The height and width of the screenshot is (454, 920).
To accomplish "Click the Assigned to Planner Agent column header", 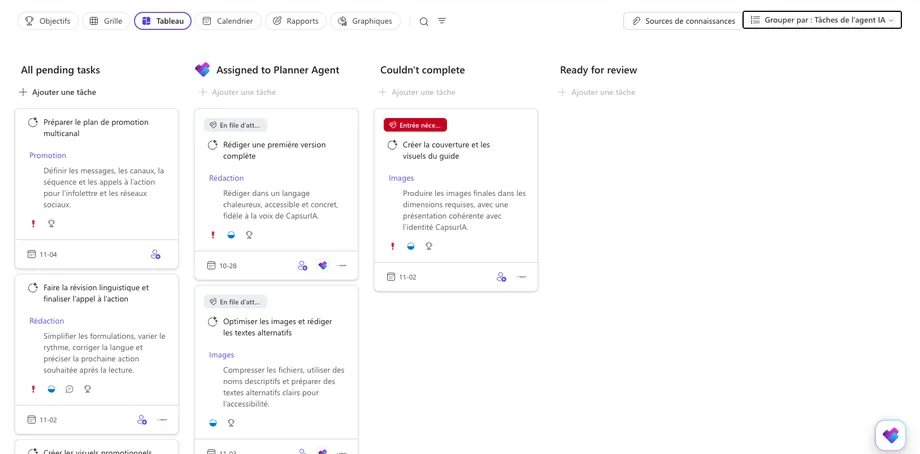I will (278, 70).
